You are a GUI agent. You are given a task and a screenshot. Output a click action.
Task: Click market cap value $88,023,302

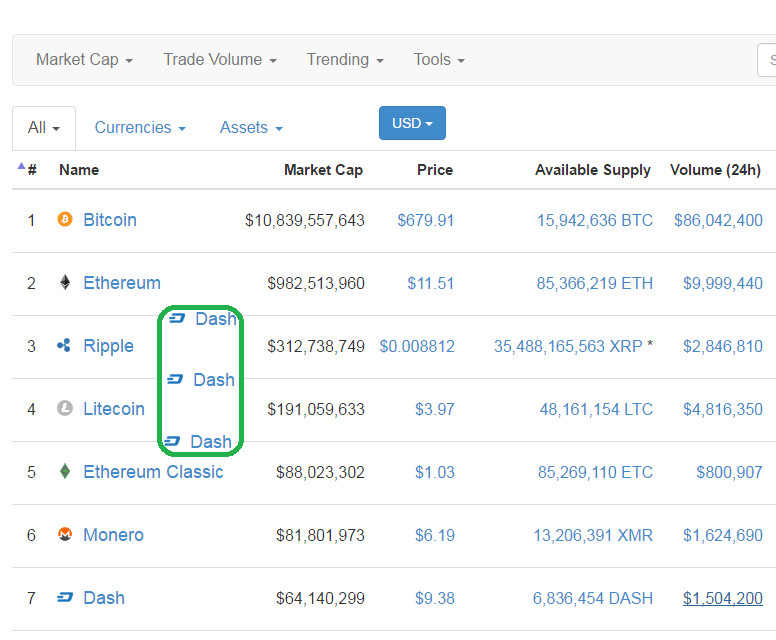coord(320,472)
